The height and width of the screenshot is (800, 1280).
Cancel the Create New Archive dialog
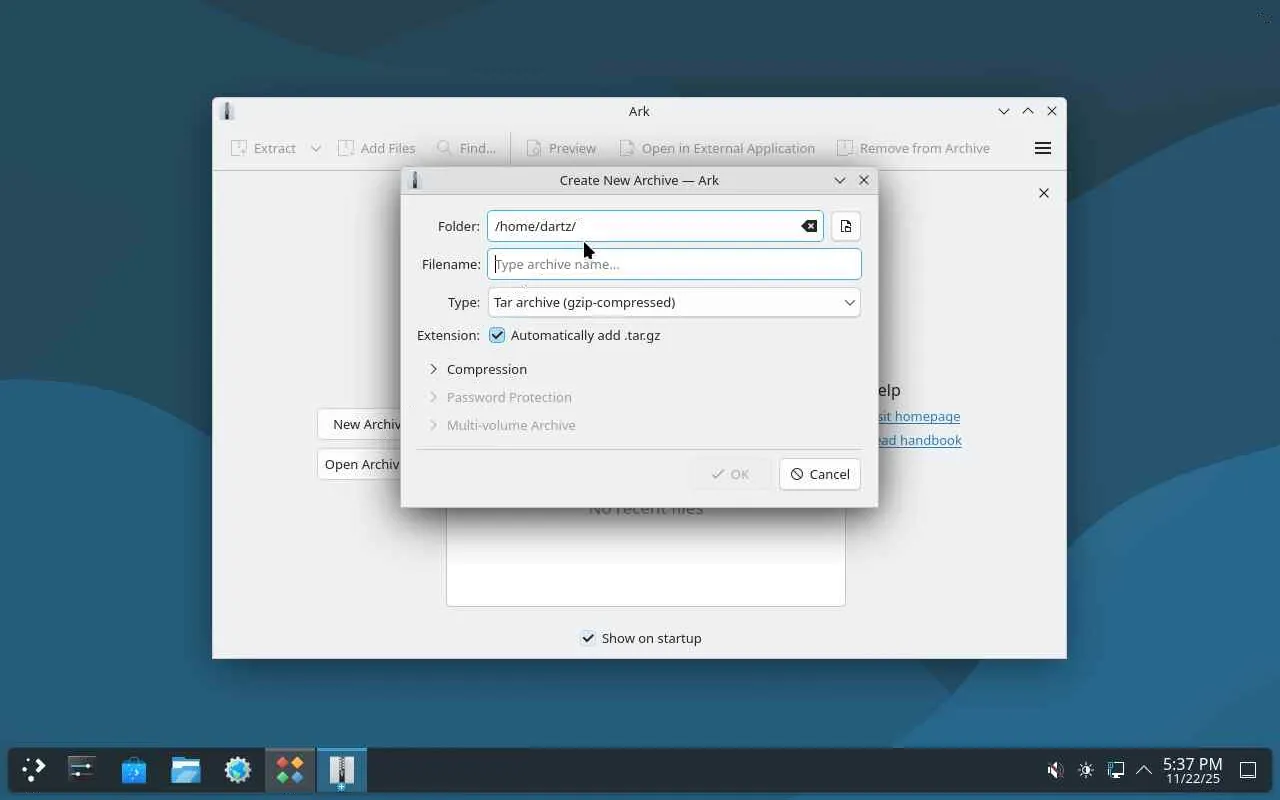[x=820, y=474]
